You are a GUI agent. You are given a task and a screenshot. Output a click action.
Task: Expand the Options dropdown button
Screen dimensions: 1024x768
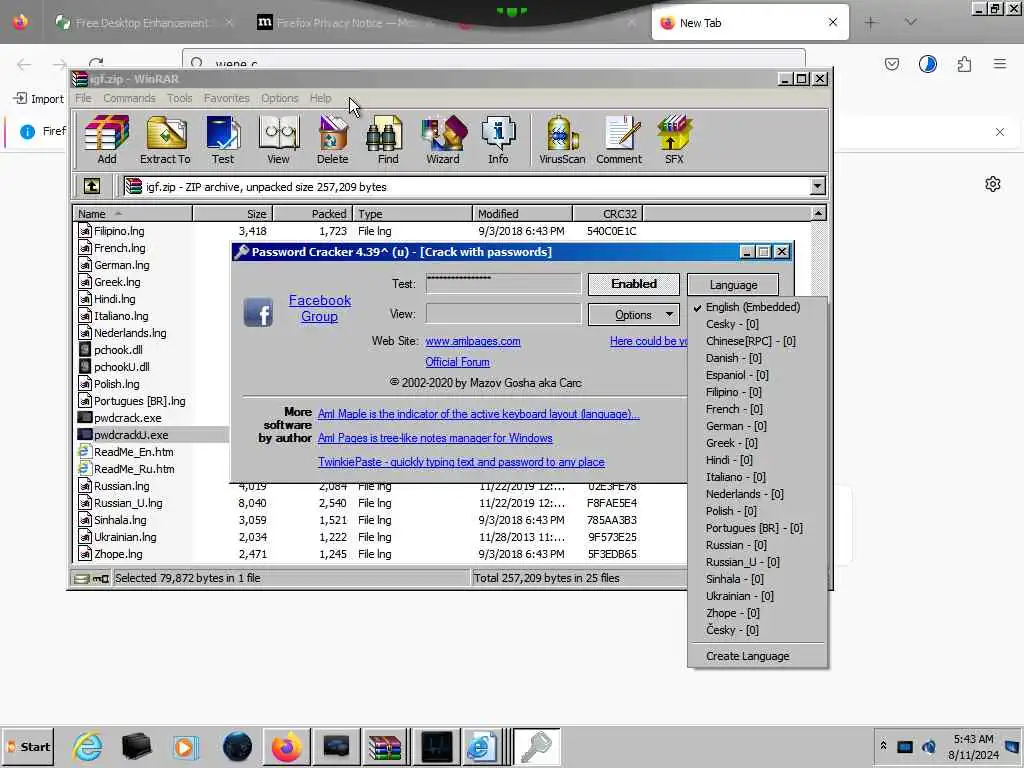633,315
